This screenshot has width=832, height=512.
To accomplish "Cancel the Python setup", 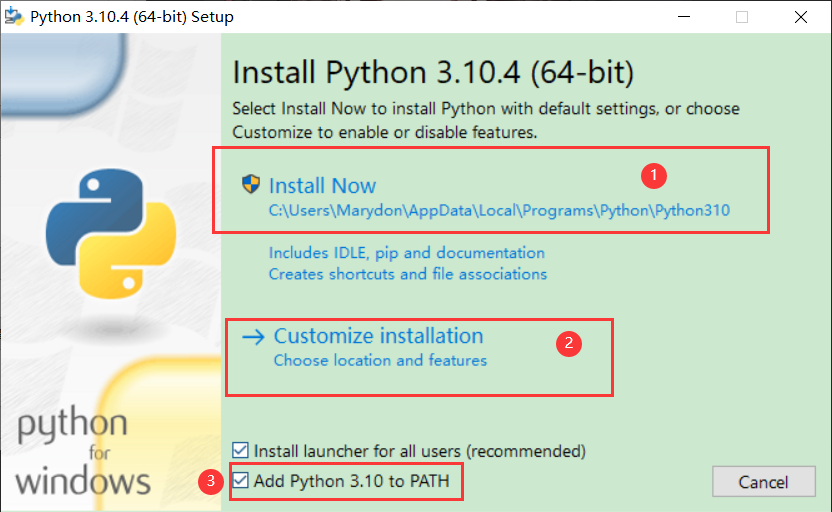I will (x=764, y=482).
